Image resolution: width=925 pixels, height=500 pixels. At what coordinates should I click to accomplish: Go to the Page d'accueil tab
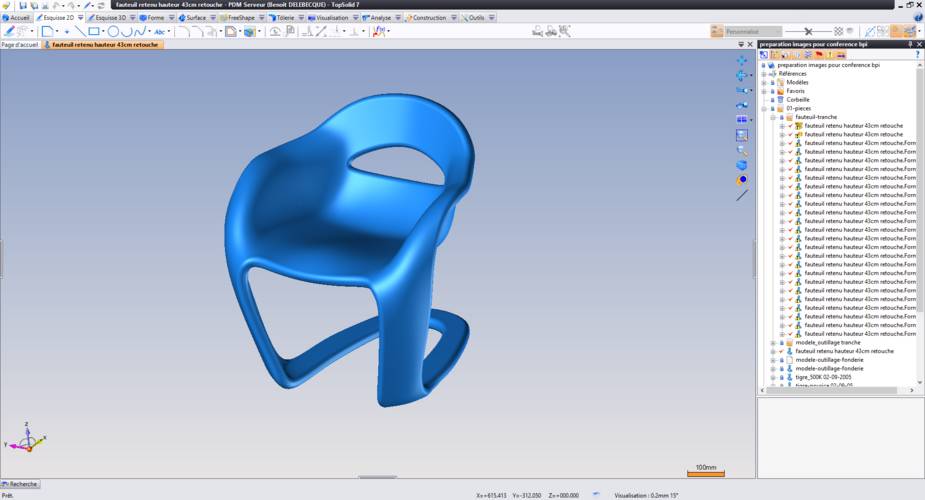(x=20, y=44)
